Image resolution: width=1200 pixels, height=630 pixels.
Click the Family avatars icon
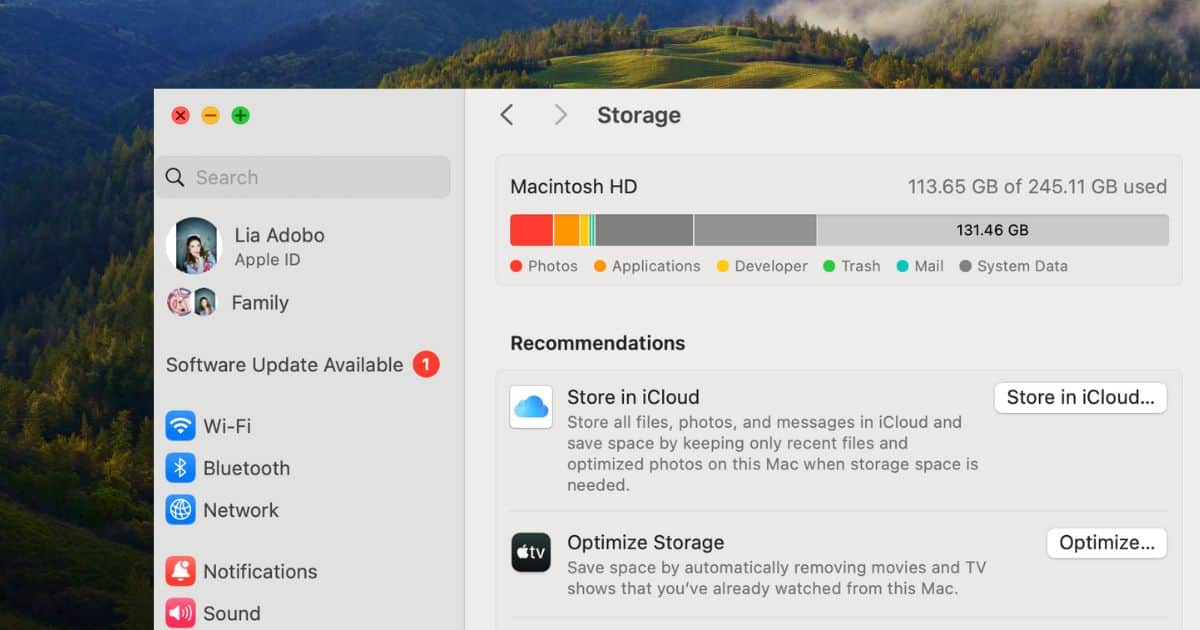tap(192, 302)
